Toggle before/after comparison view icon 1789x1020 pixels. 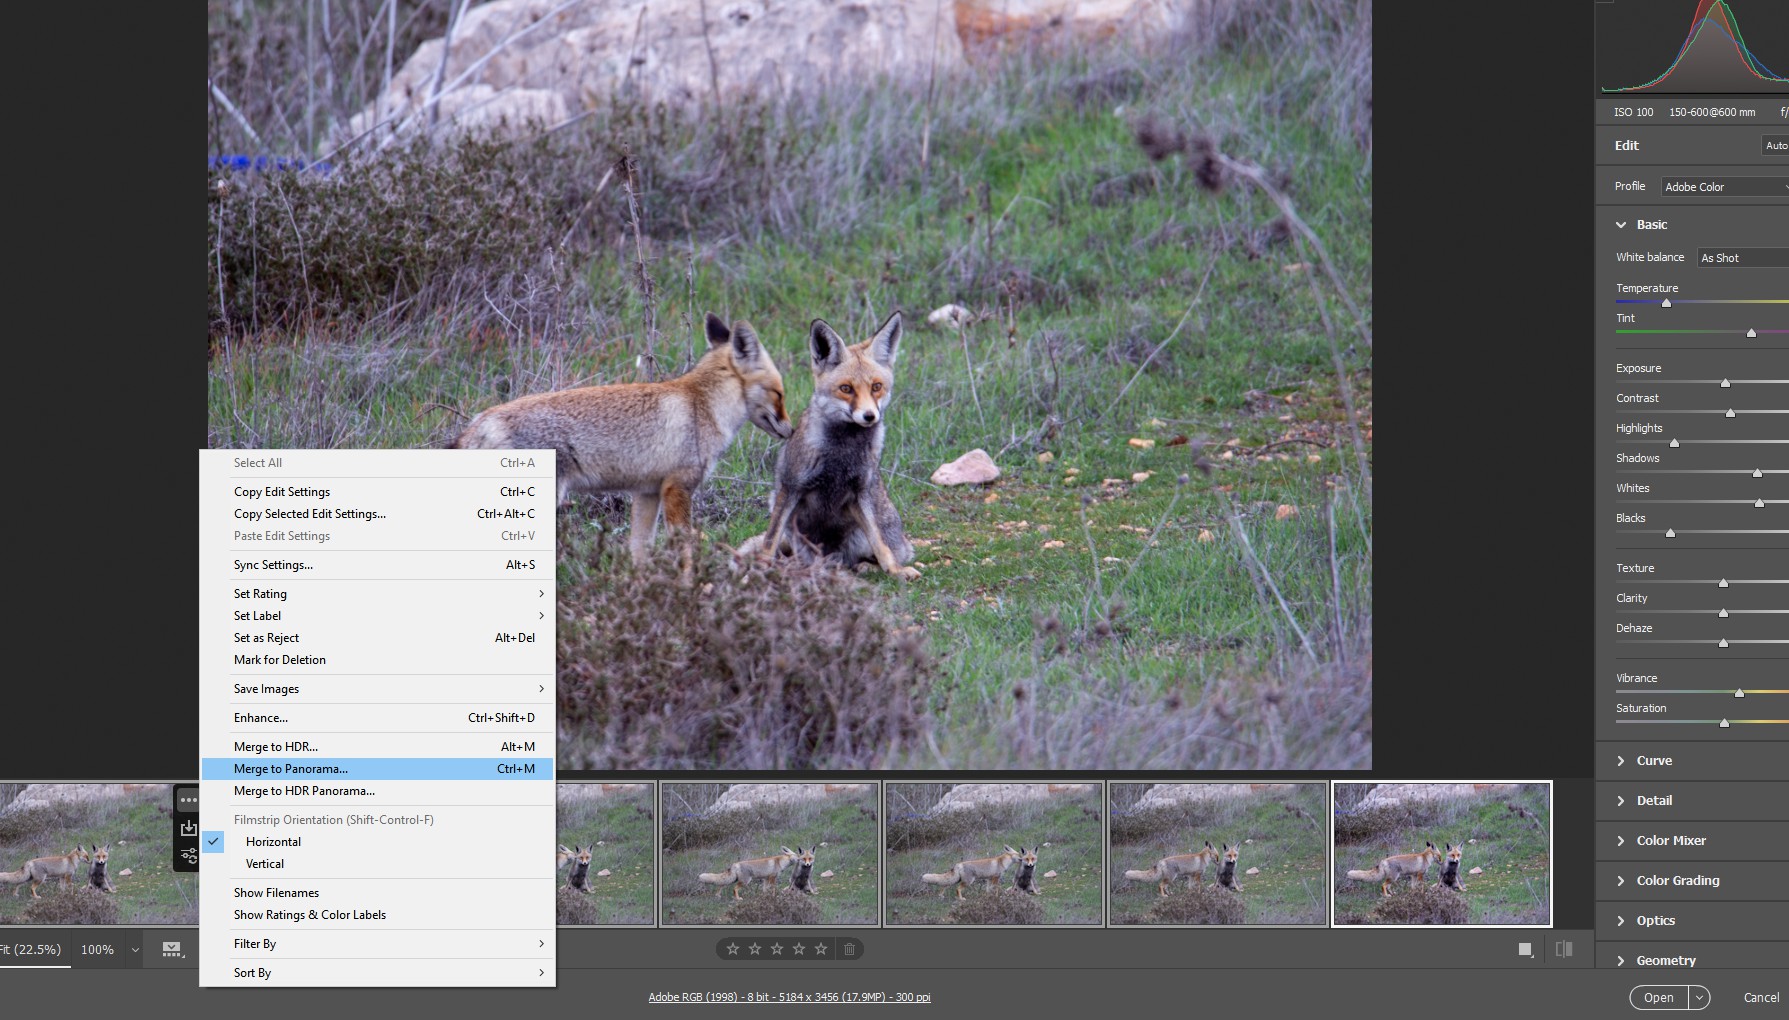tap(1564, 949)
